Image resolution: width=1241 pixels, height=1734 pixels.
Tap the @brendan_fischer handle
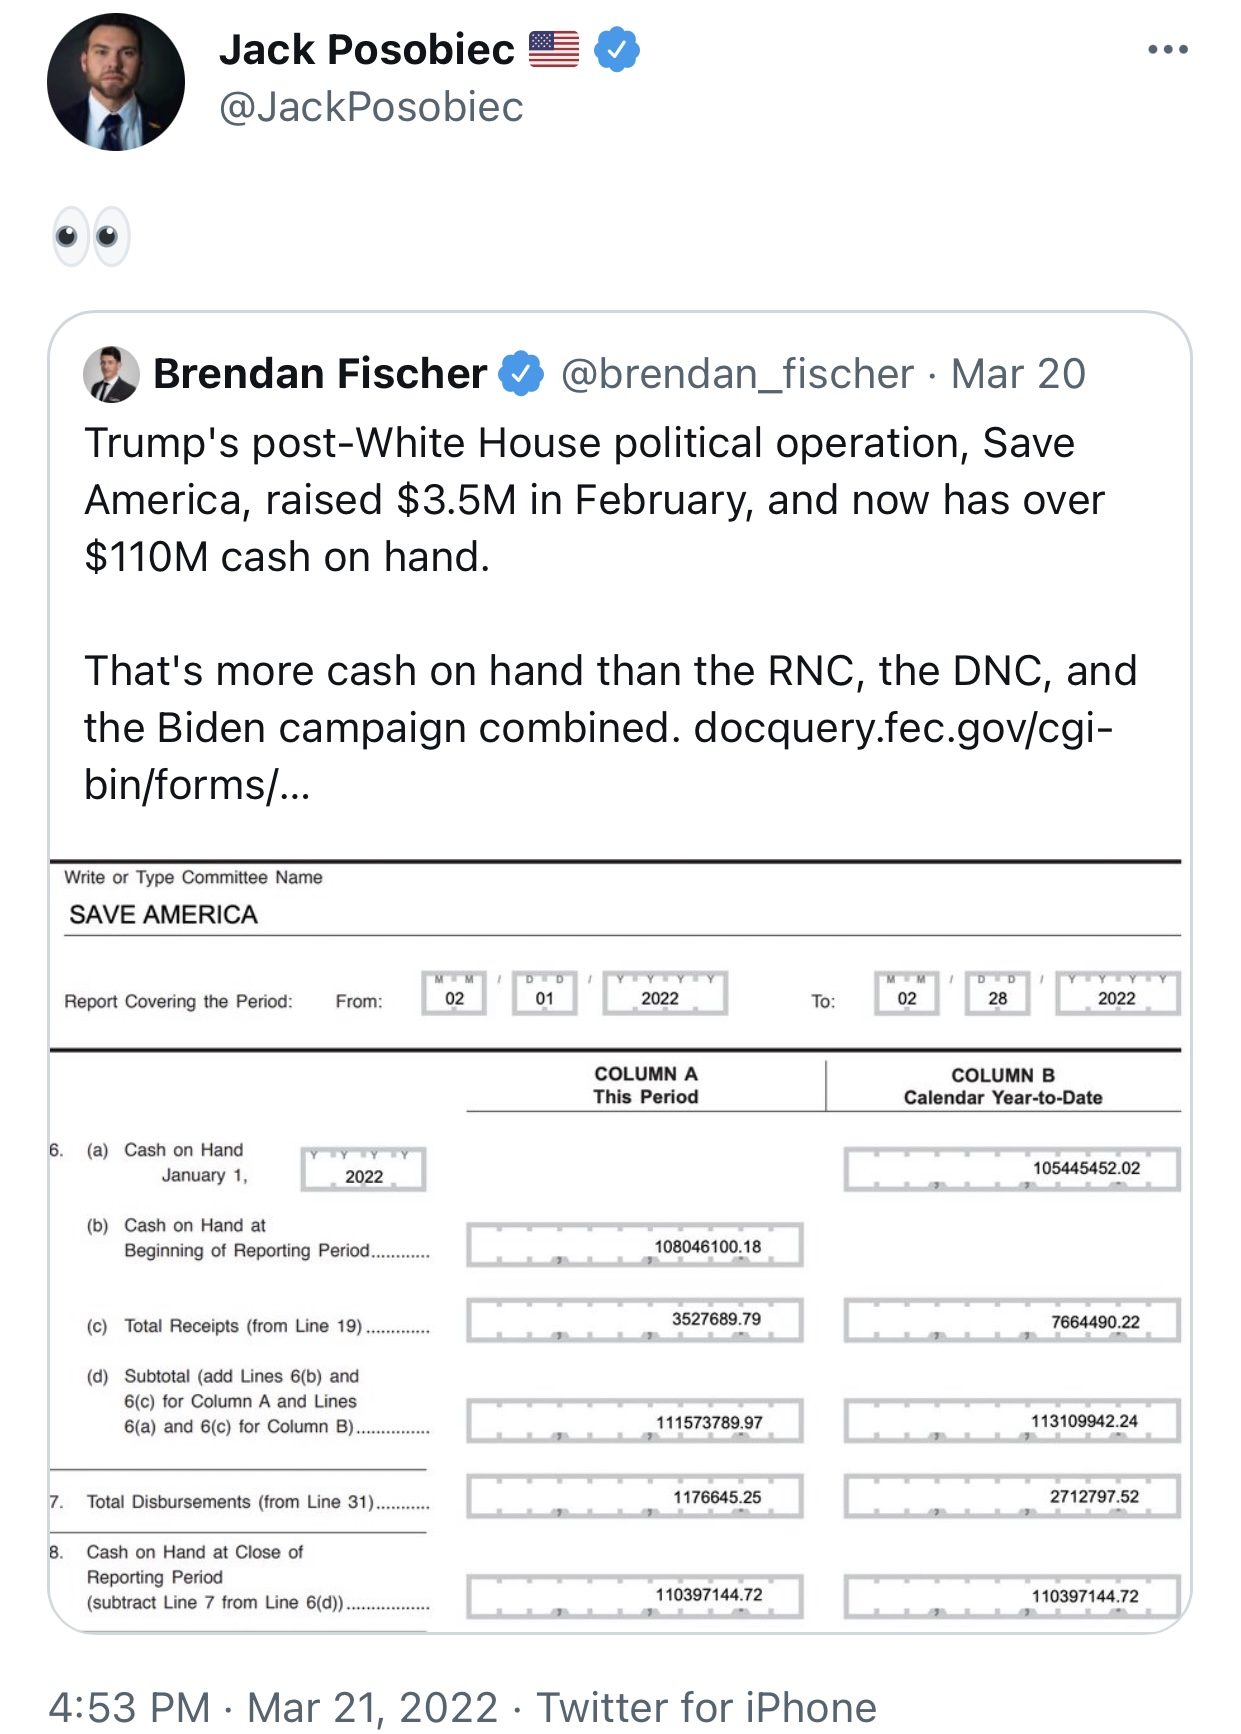[737, 374]
